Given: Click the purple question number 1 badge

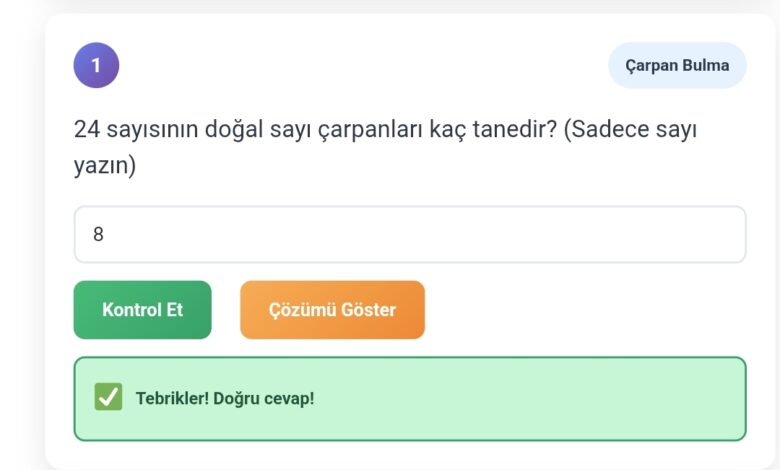Looking at the screenshot, I should (96, 65).
